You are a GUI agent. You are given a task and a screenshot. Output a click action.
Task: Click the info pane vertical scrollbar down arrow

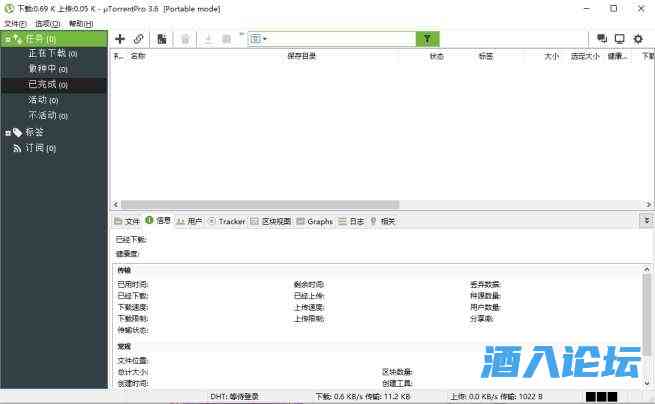click(647, 382)
